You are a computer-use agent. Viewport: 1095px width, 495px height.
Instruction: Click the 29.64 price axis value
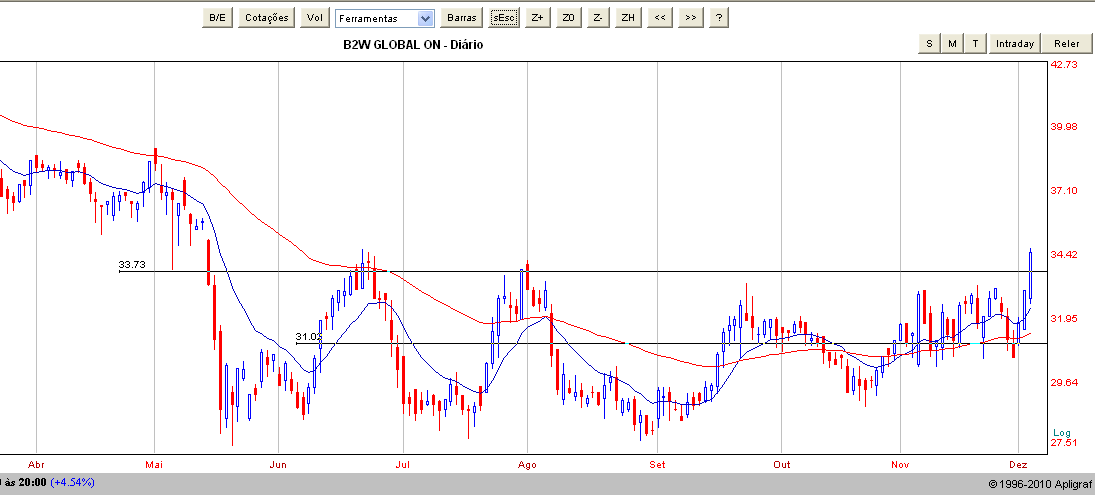1064,382
